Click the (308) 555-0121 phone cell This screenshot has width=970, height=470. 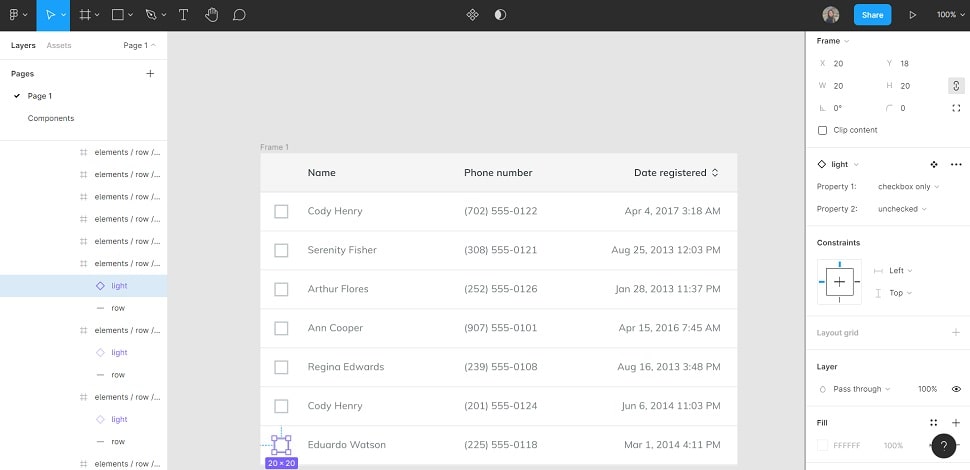pyautogui.click(x=500, y=250)
